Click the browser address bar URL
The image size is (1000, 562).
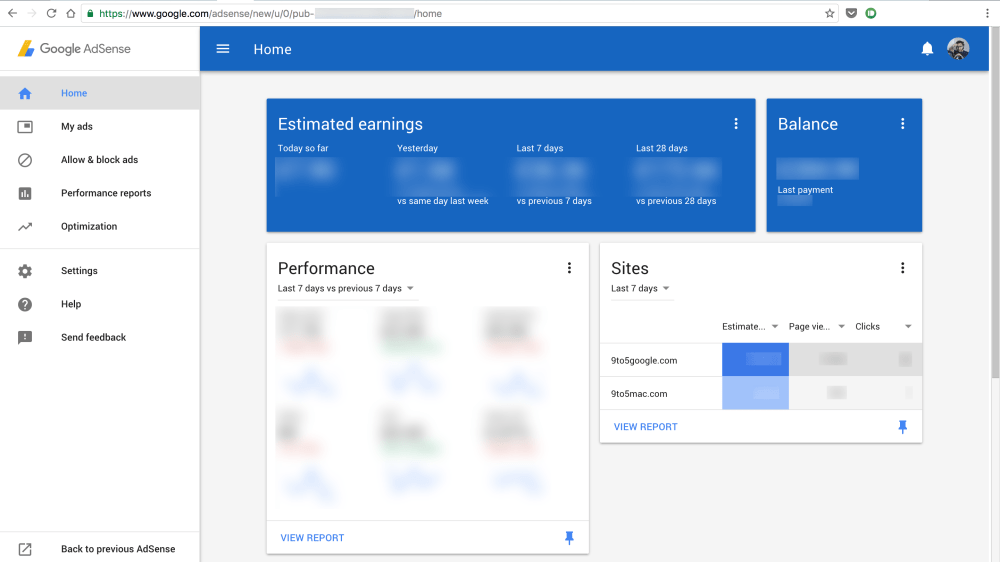tap(450, 14)
